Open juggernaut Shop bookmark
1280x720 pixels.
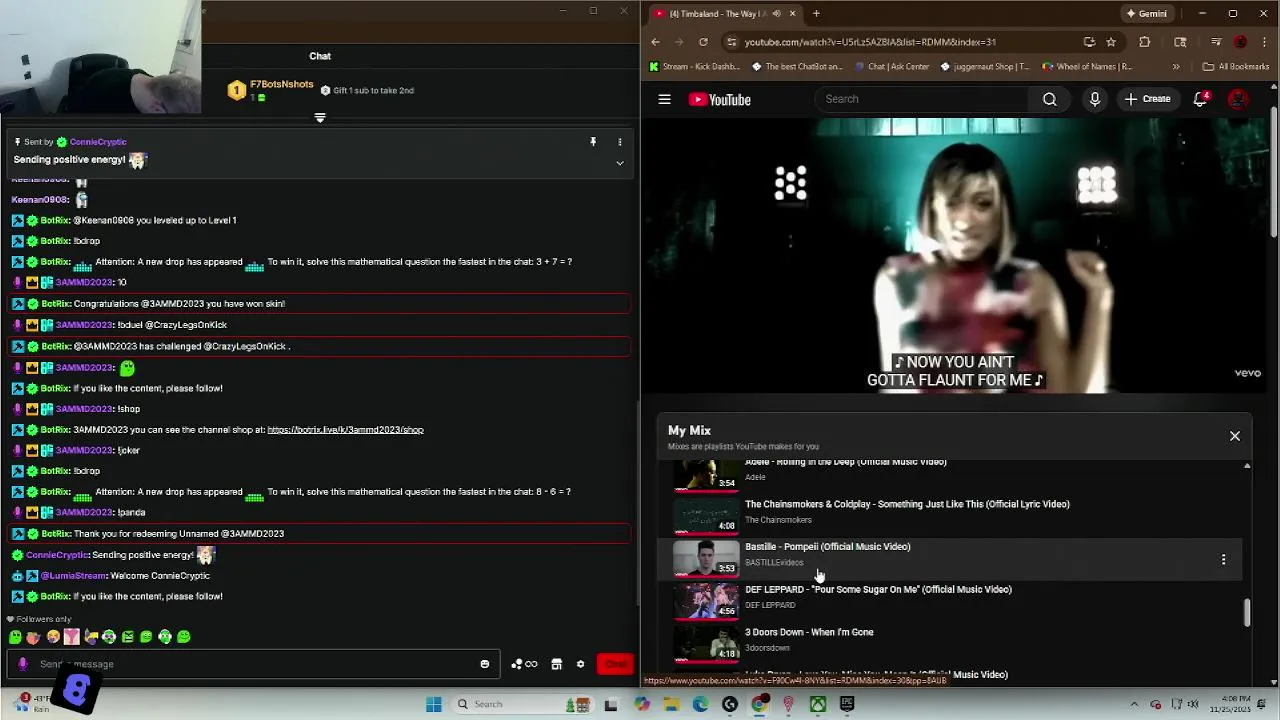coord(985,67)
